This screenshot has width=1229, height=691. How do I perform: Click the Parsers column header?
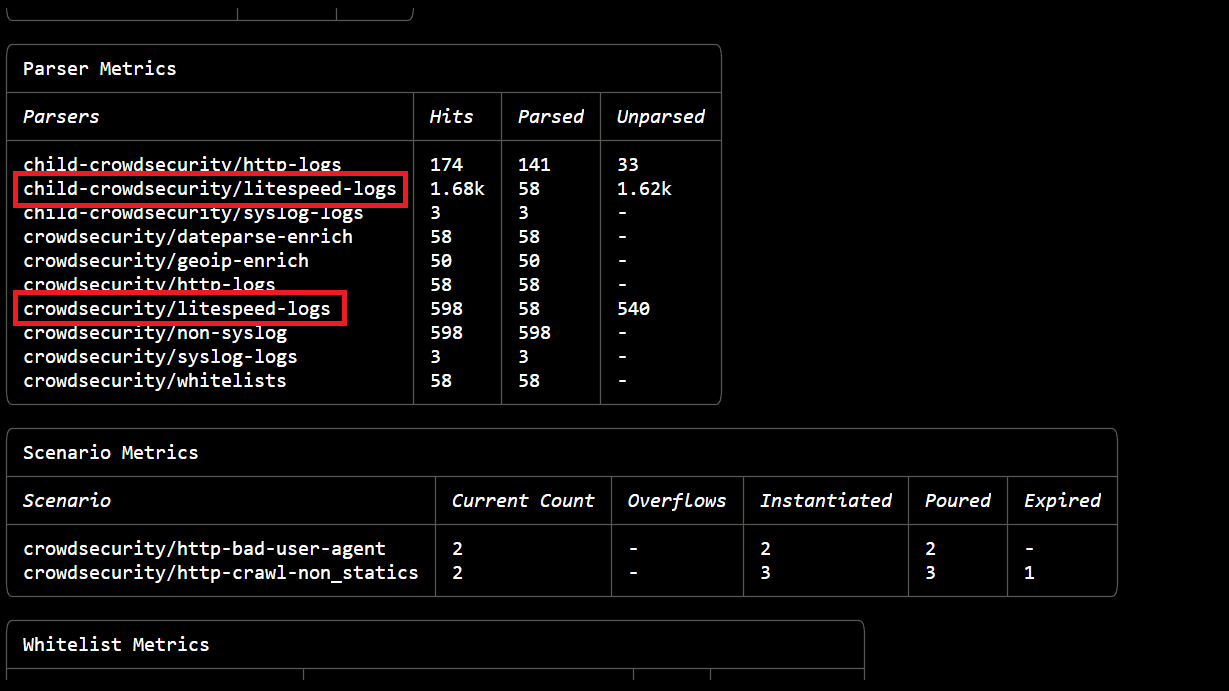tap(61, 117)
